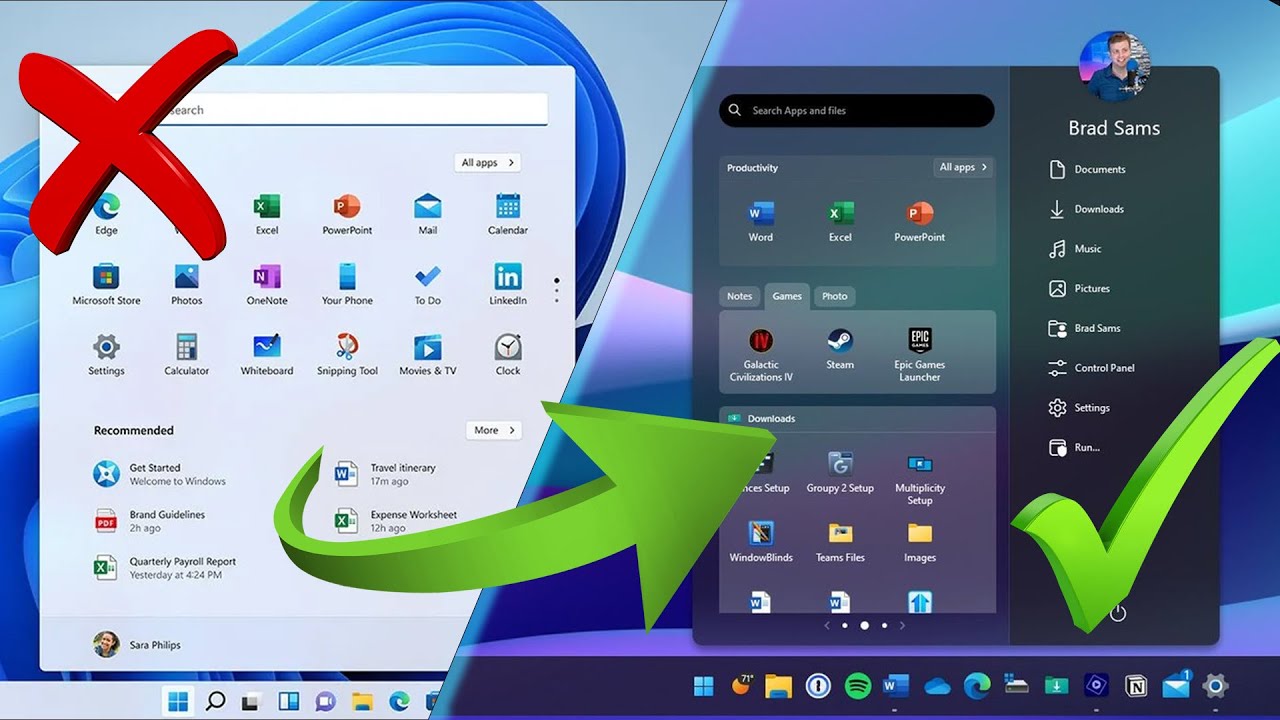Open Multiplicity Setup
The image size is (1280, 720).
pyautogui.click(x=920, y=479)
